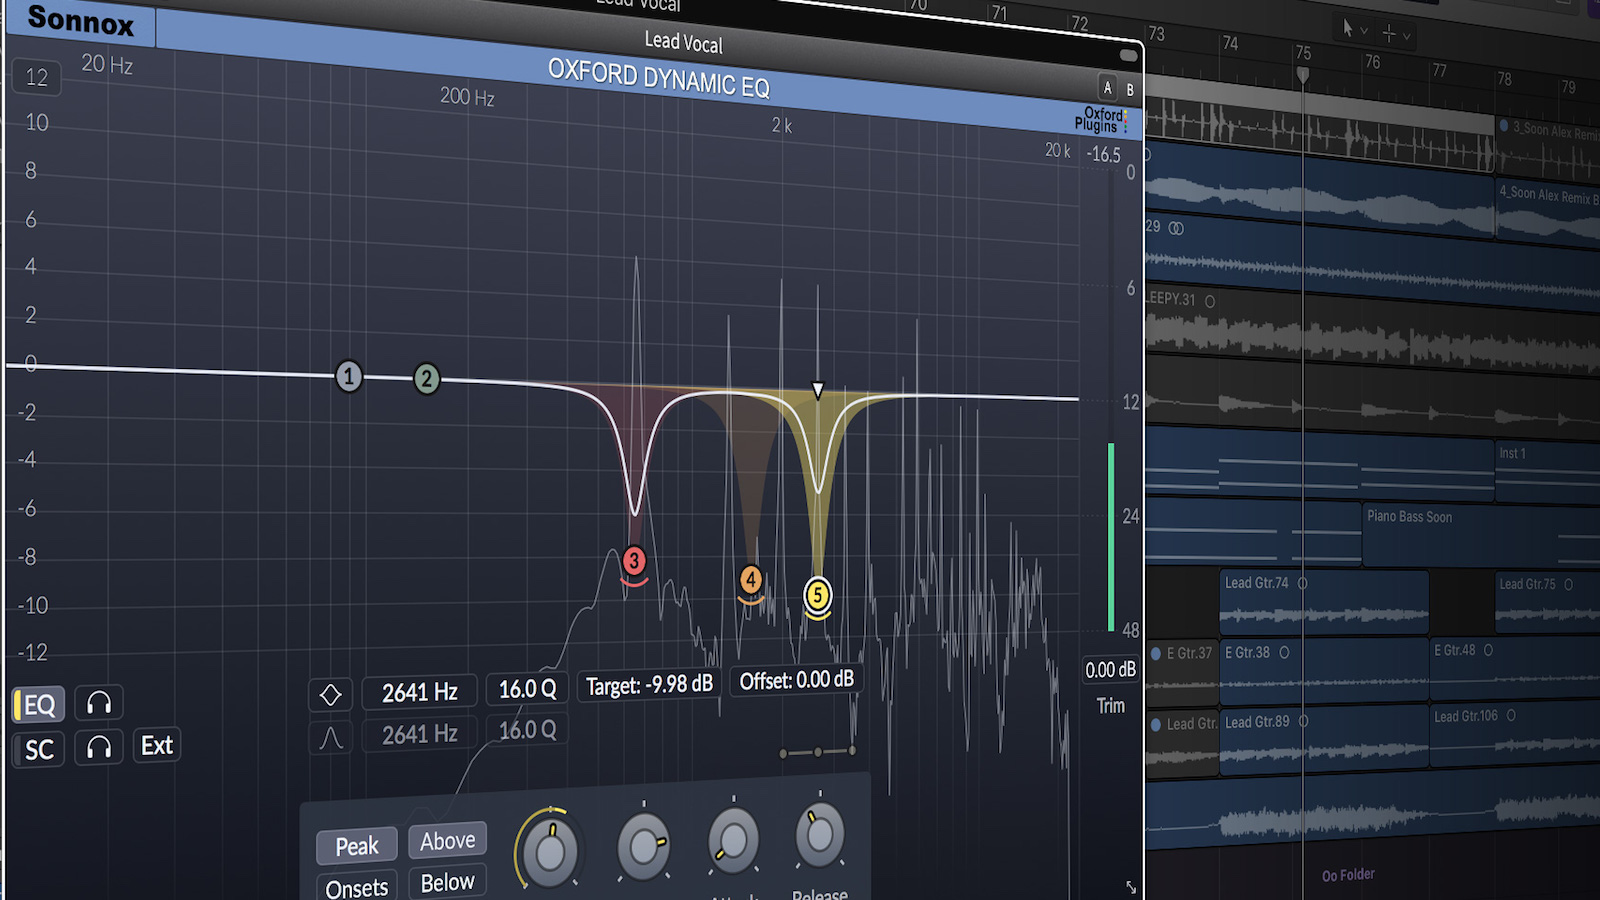The image size is (1600, 900).
Task: Click the Release knob
Action: click(x=819, y=833)
